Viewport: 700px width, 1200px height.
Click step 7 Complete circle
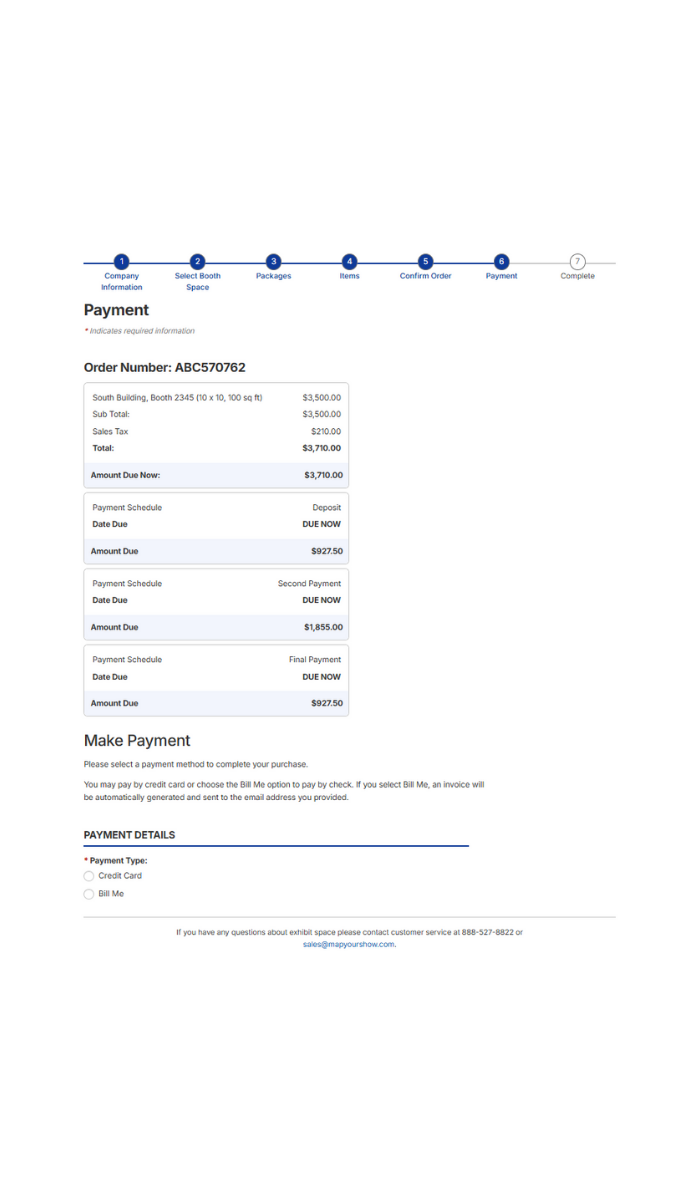pyautogui.click(x=577, y=262)
